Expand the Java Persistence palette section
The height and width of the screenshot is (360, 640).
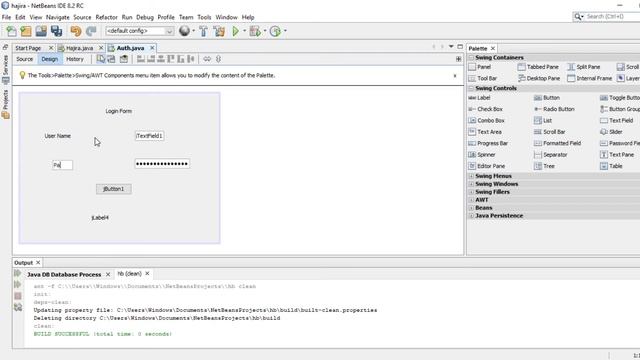click(471, 216)
